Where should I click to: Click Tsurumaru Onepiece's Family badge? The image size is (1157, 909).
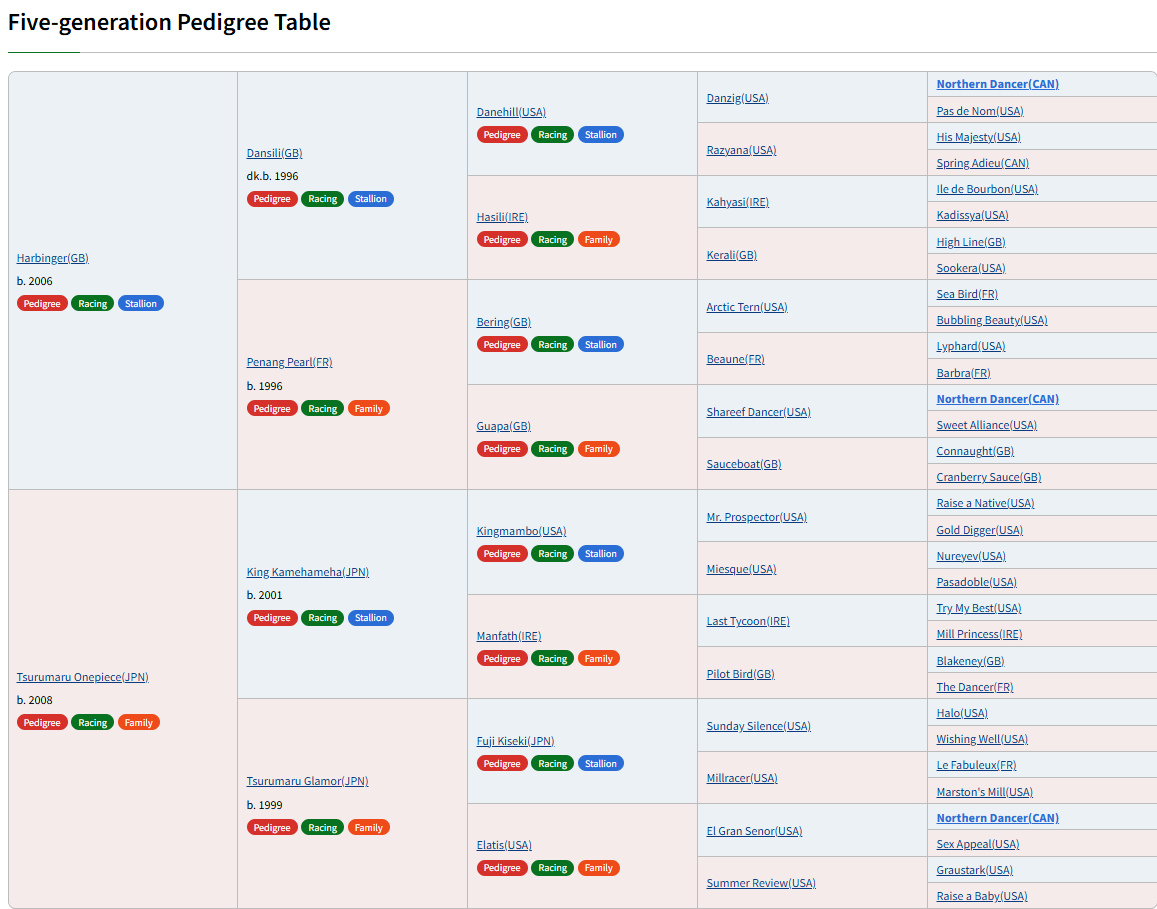pos(138,722)
